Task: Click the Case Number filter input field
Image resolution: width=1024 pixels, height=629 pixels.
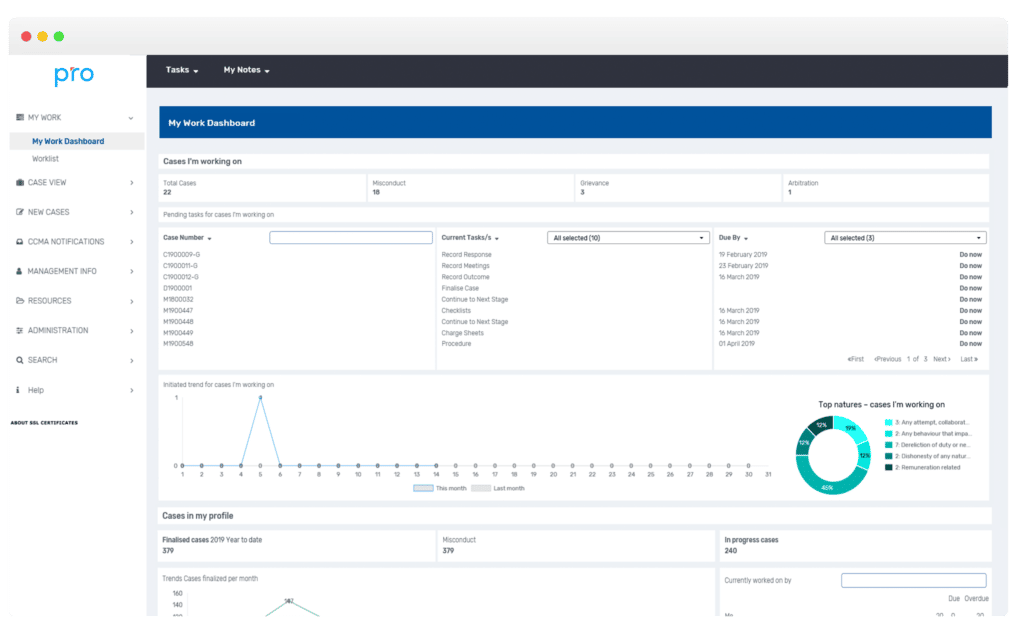Action: coord(350,237)
